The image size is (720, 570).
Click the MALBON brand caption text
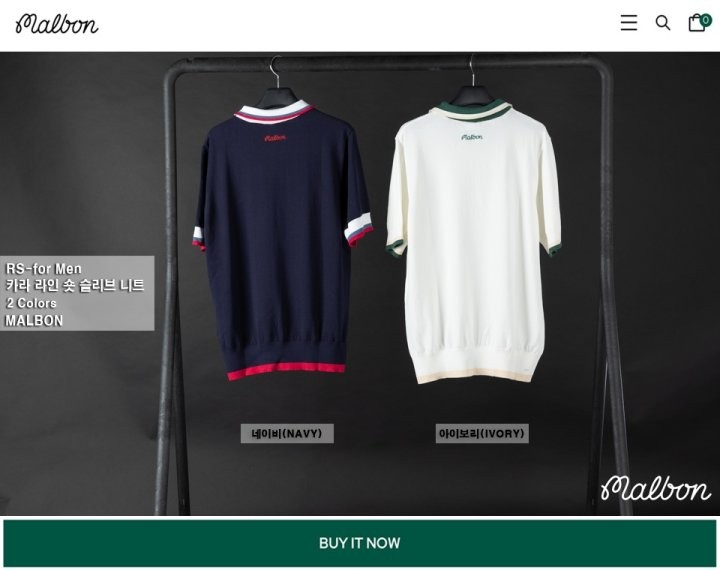pos(34,321)
